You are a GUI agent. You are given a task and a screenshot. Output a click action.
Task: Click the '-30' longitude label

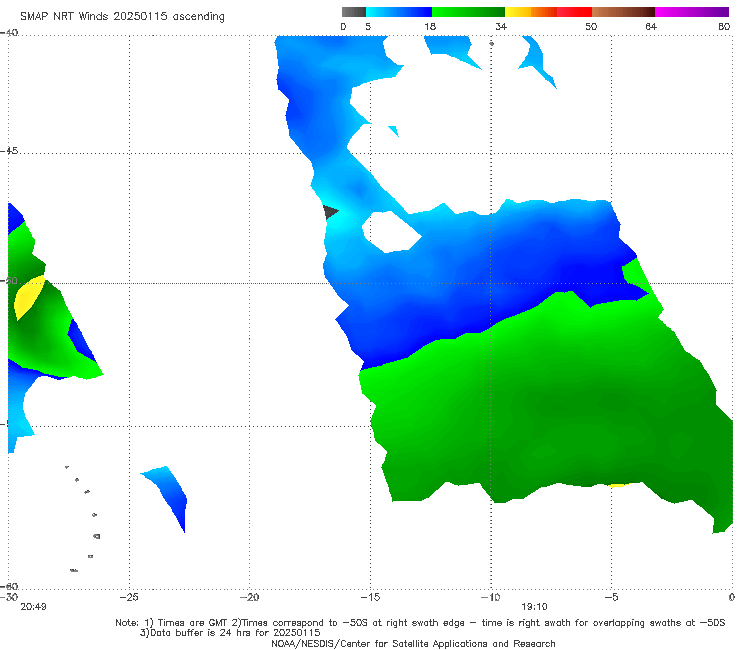tap(9, 597)
